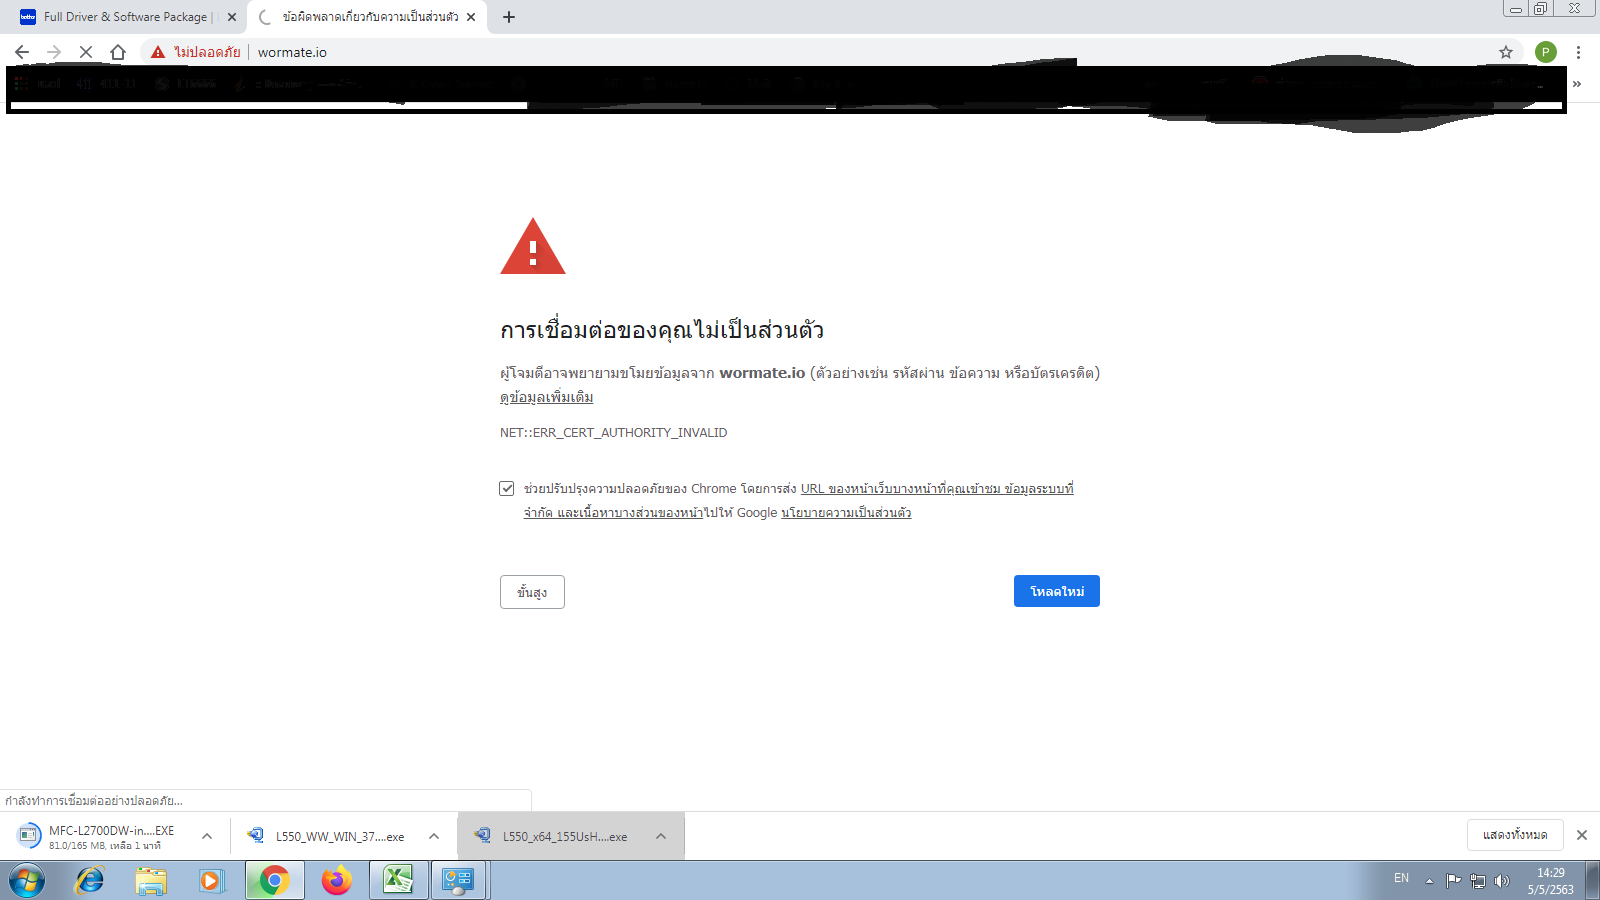Viewport: 1600px width, 900px height.
Task: Show hidden bookmarks with double chevron
Action: point(1577,84)
